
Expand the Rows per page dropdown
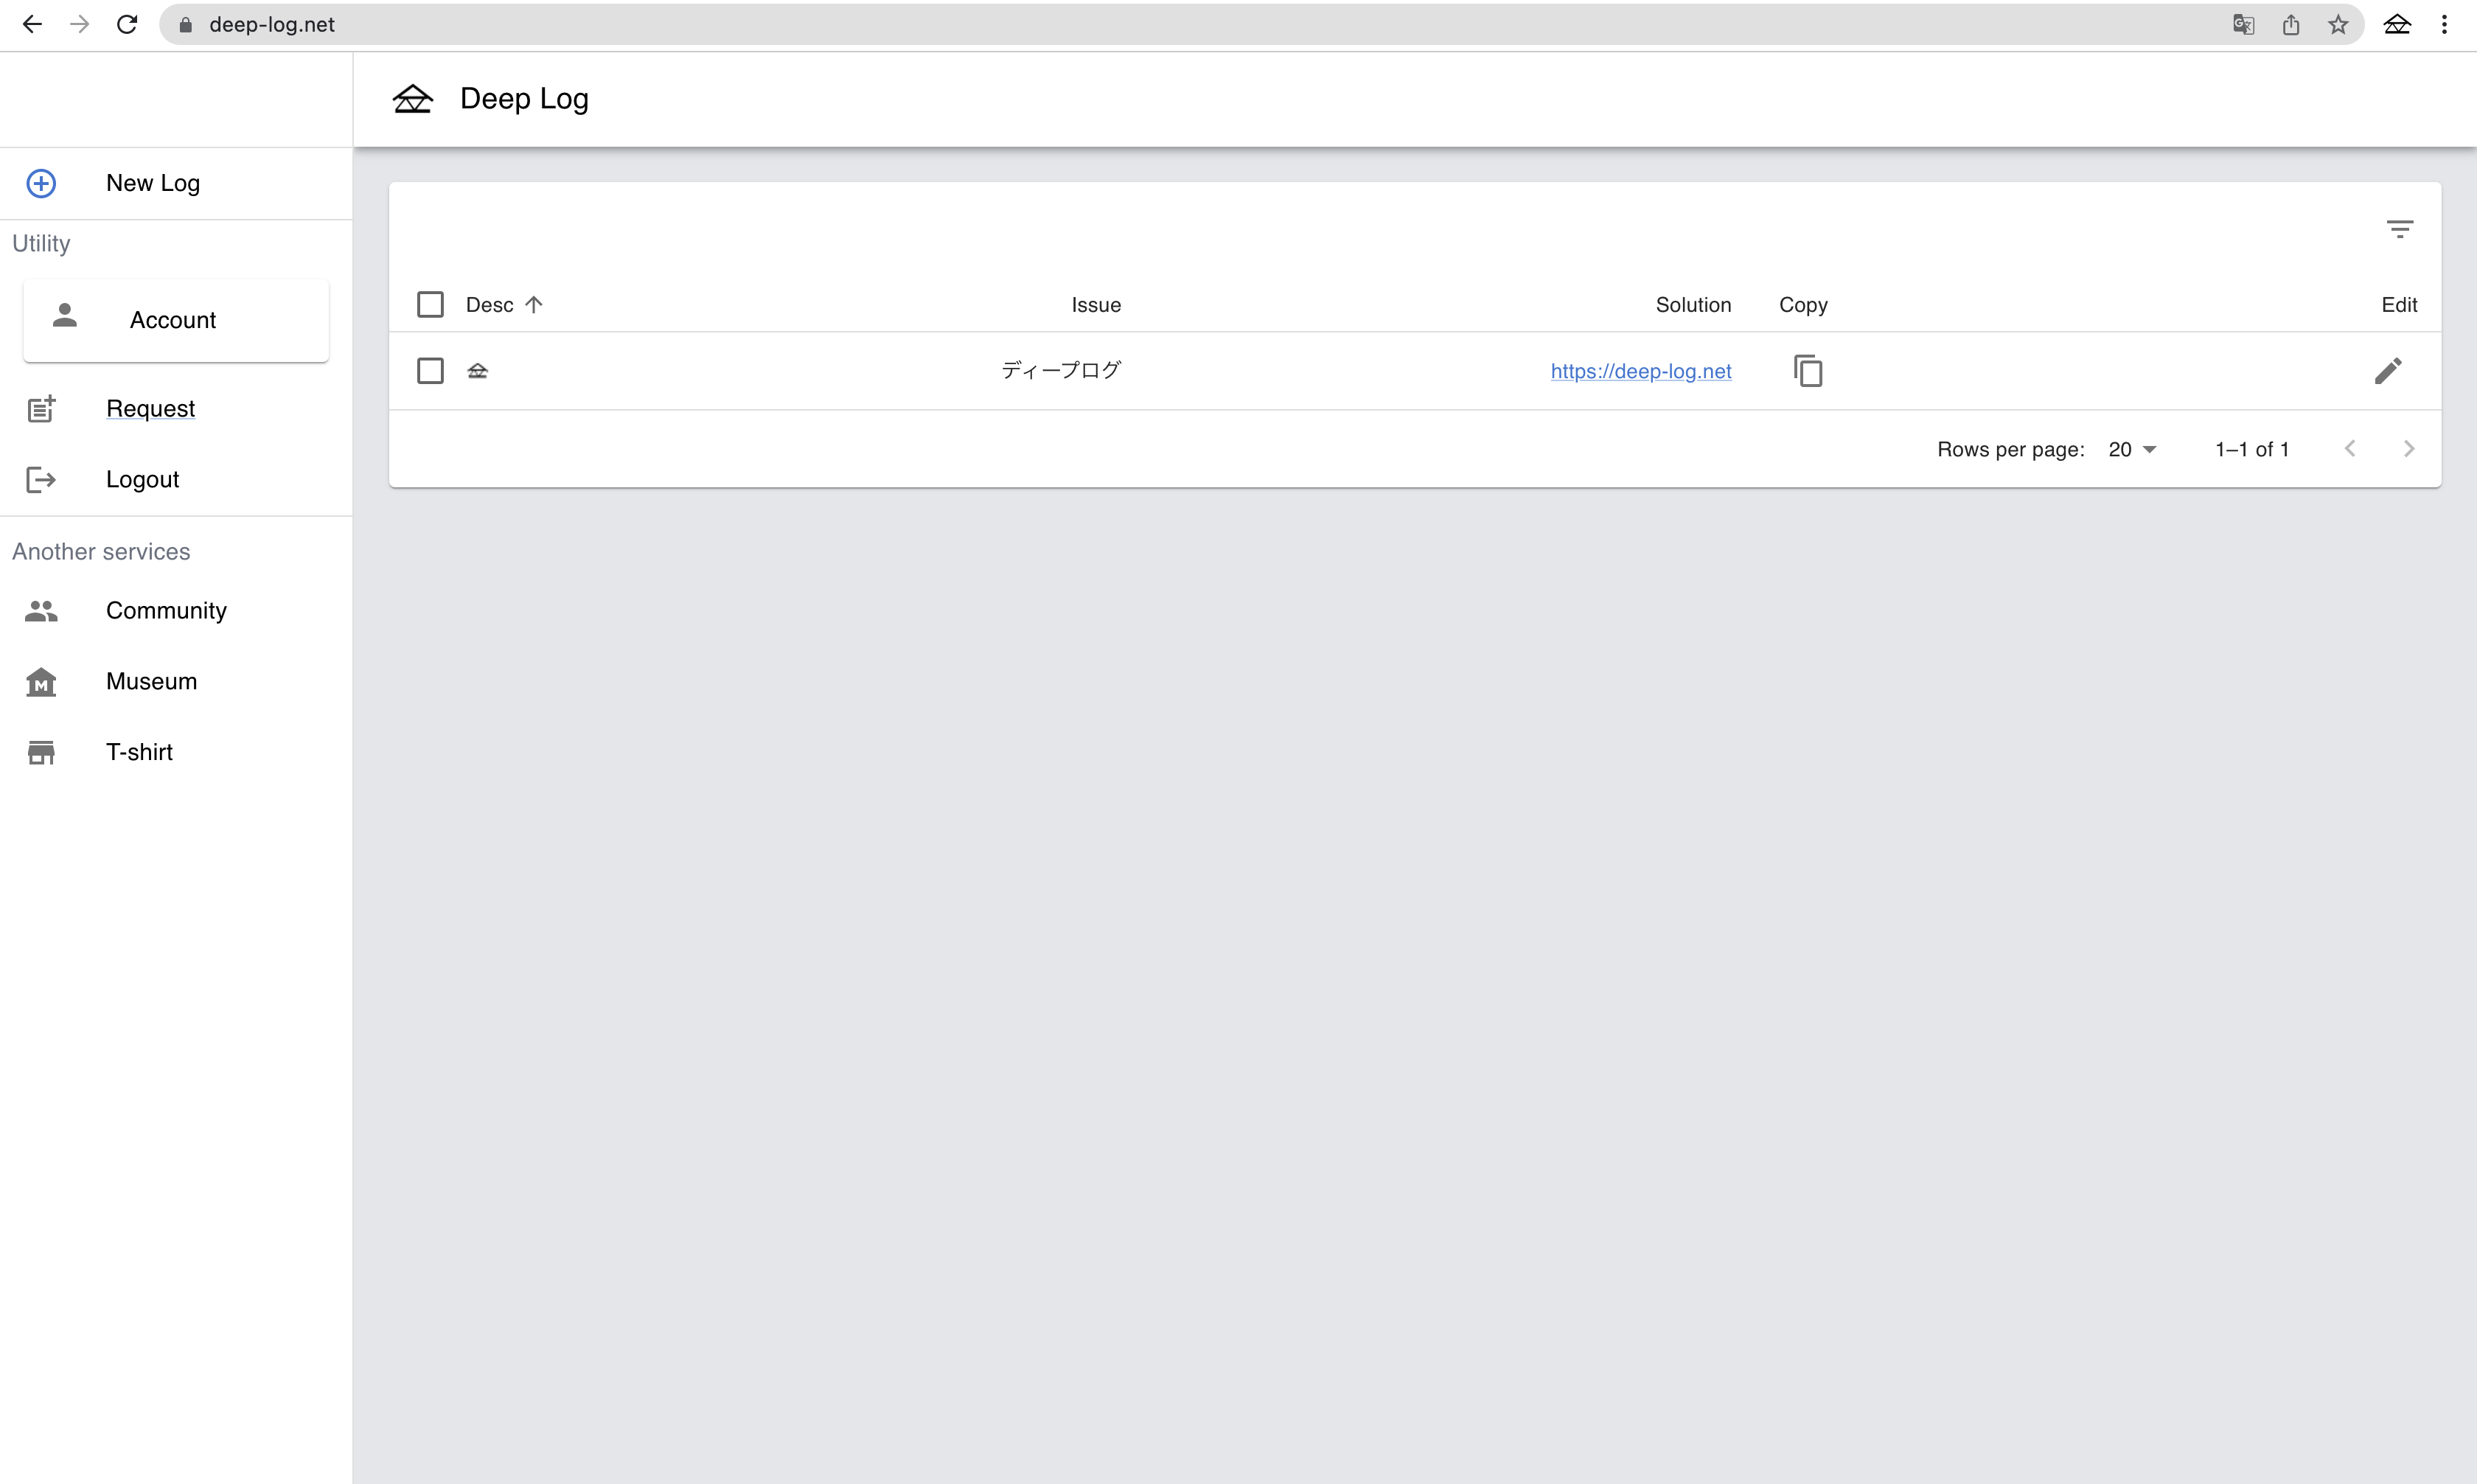point(2132,449)
